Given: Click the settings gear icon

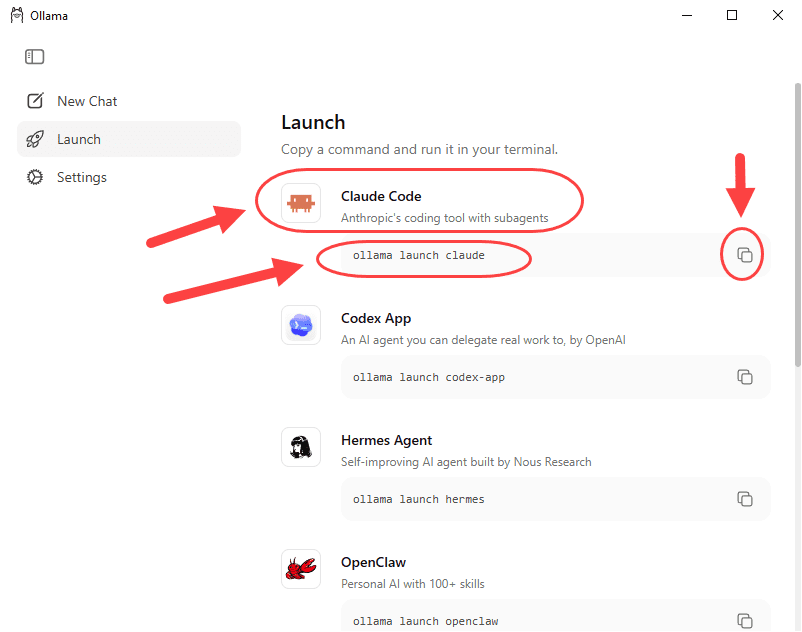Looking at the screenshot, I should pyautogui.click(x=35, y=177).
